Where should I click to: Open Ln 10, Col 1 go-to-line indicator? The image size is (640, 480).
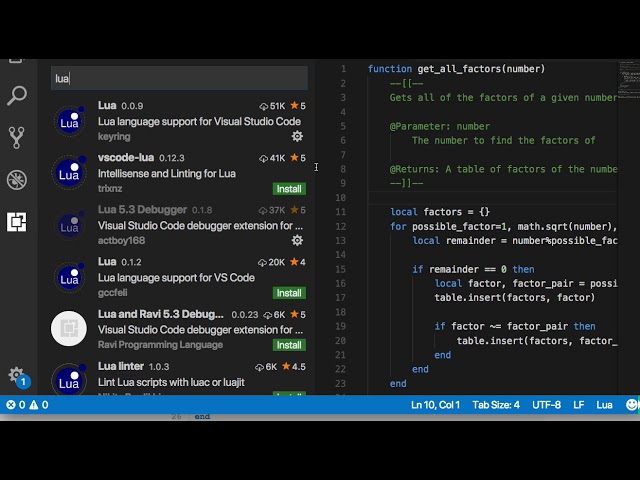[x=435, y=405]
